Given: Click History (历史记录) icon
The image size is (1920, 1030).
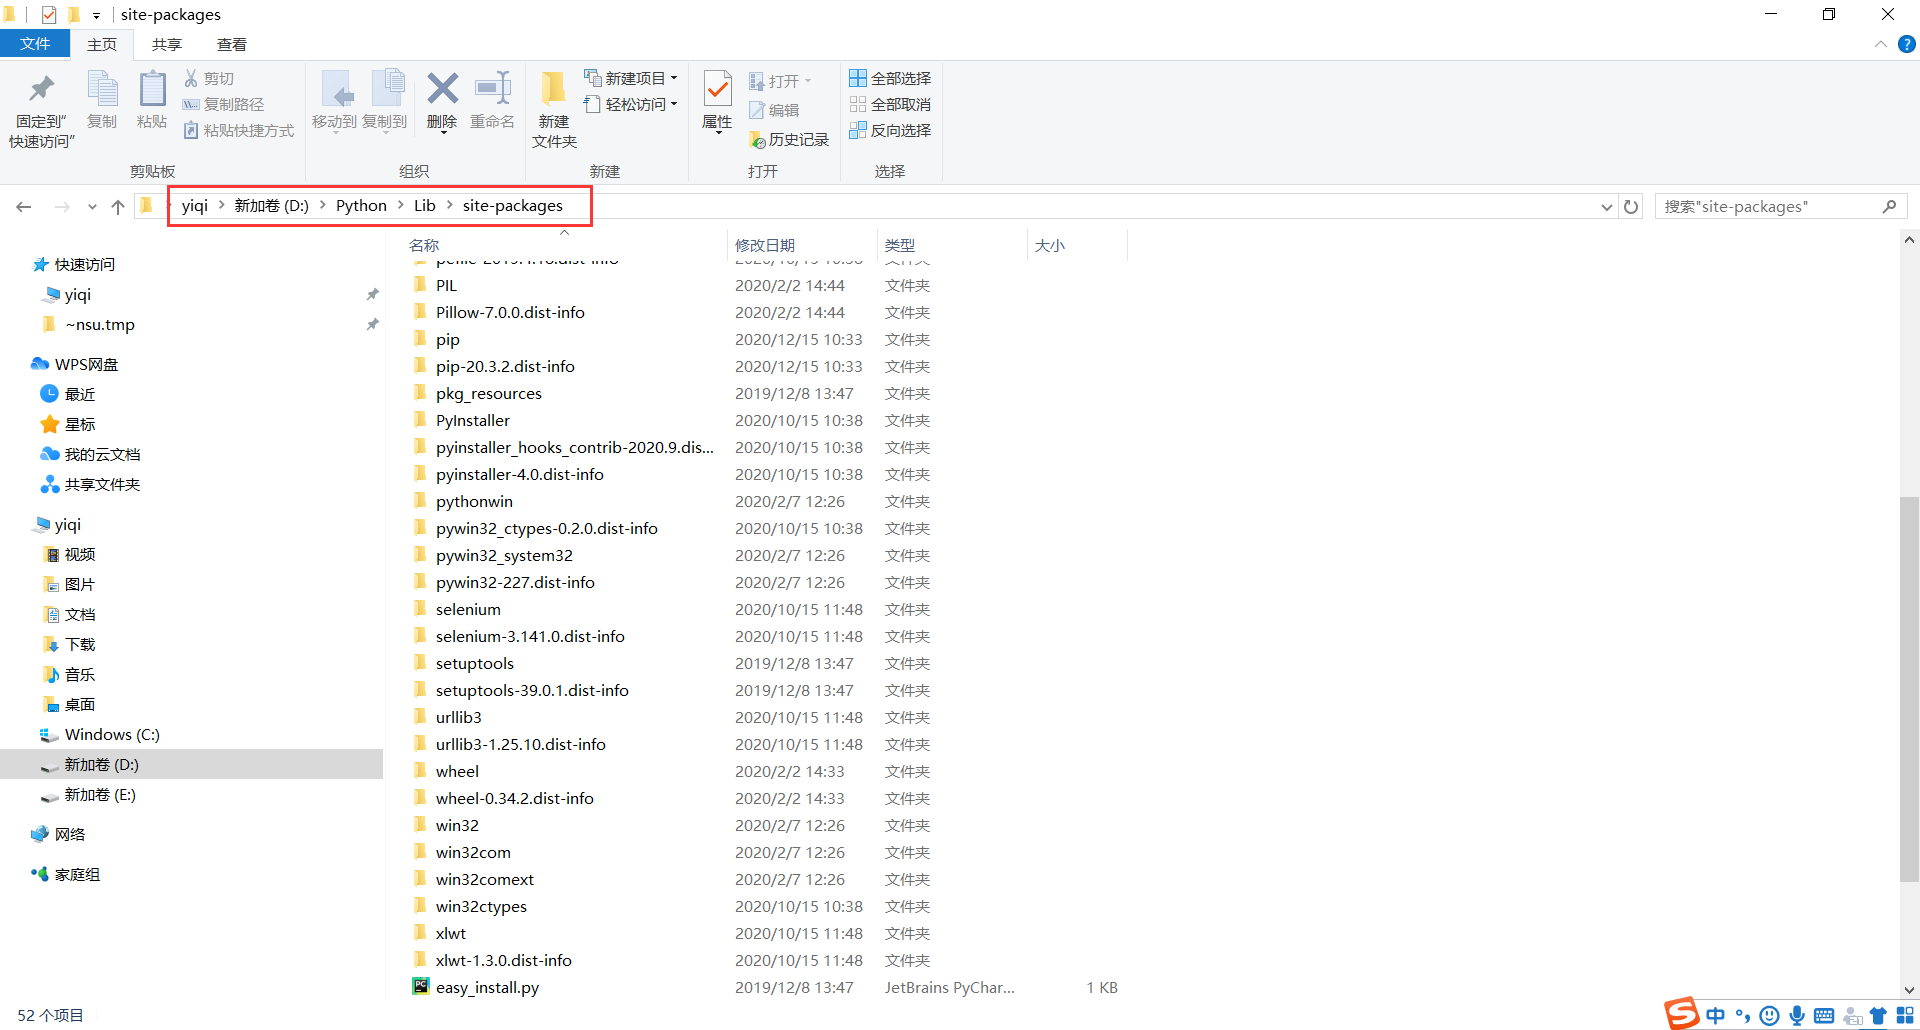Looking at the screenshot, I should point(757,140).
